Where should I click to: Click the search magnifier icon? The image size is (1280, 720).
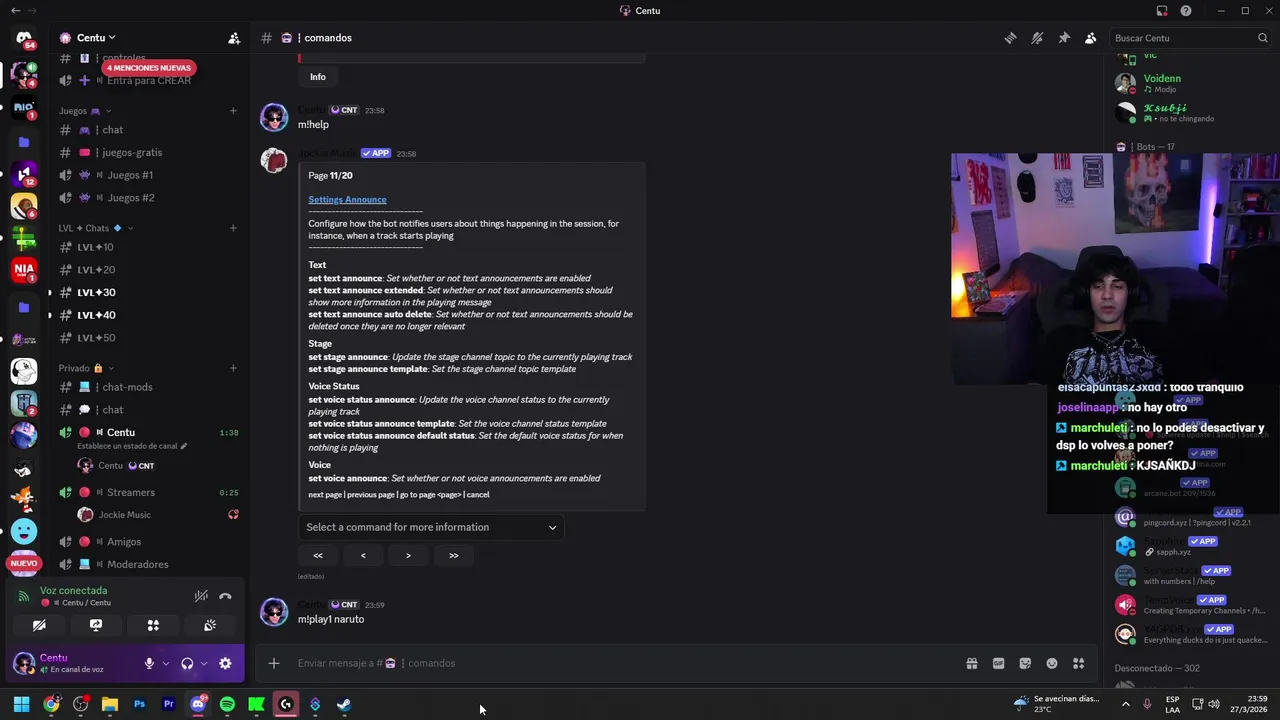click(x=1263, y=38)
